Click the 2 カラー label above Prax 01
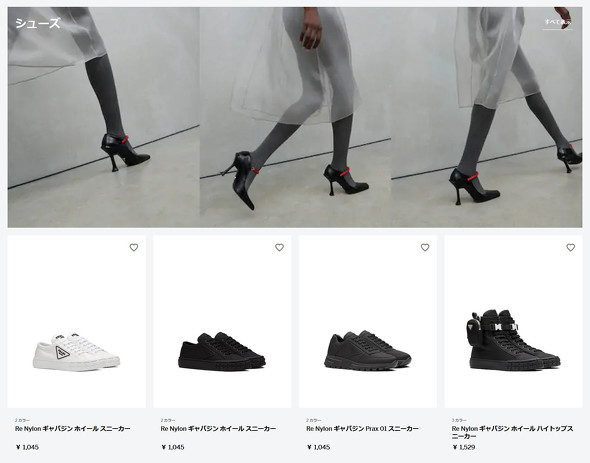The width and height of the screenshot is (590, 463). pos(313,420)
